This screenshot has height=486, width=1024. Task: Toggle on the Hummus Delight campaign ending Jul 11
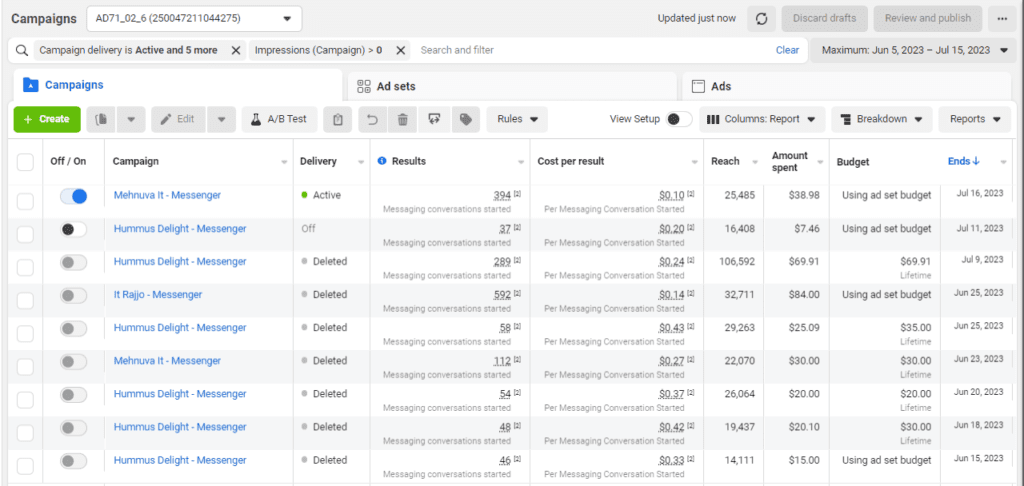73,229
